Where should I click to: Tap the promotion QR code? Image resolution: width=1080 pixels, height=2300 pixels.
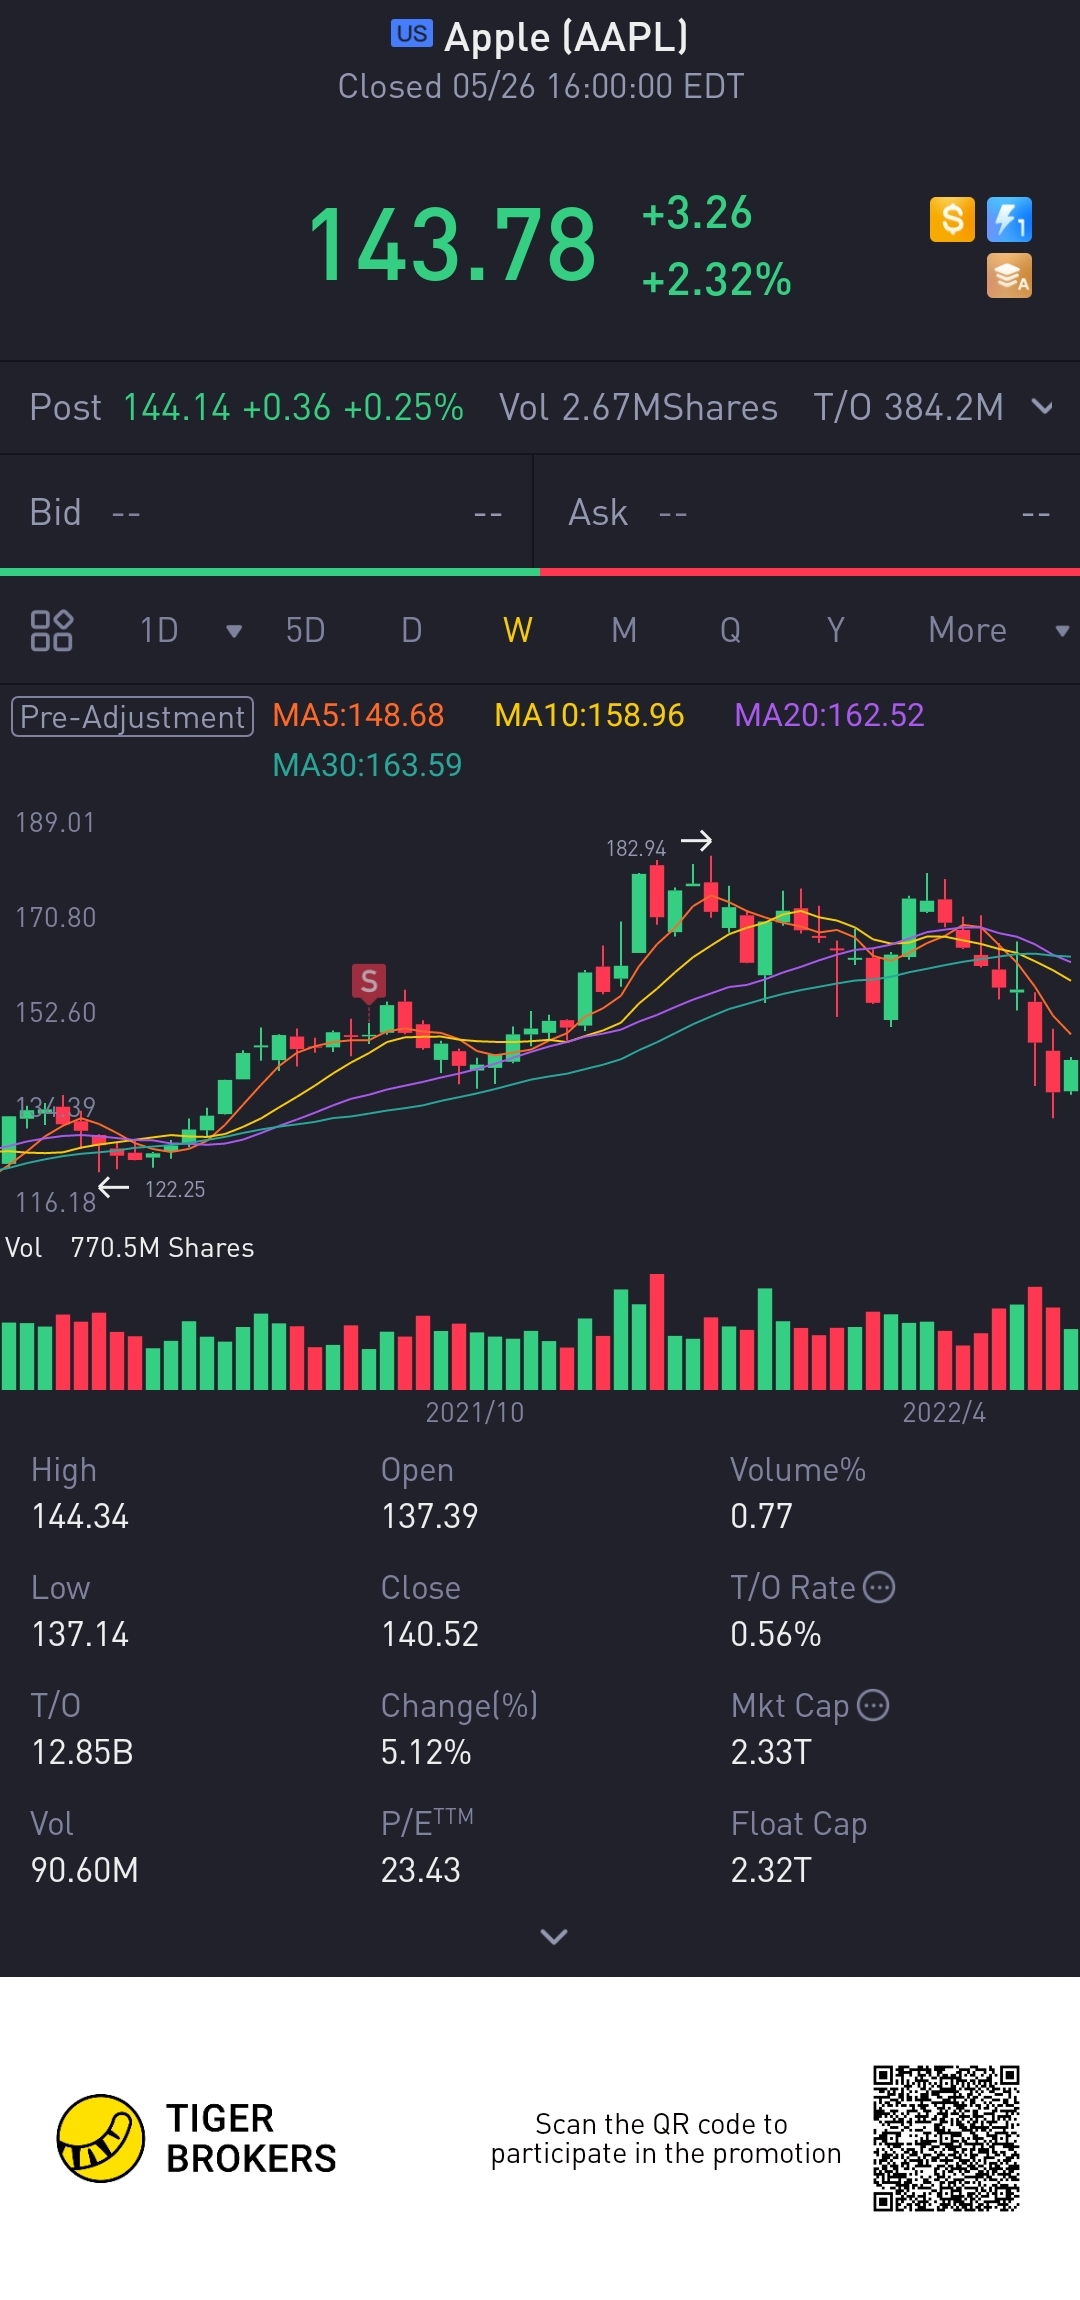point(946,2138)
